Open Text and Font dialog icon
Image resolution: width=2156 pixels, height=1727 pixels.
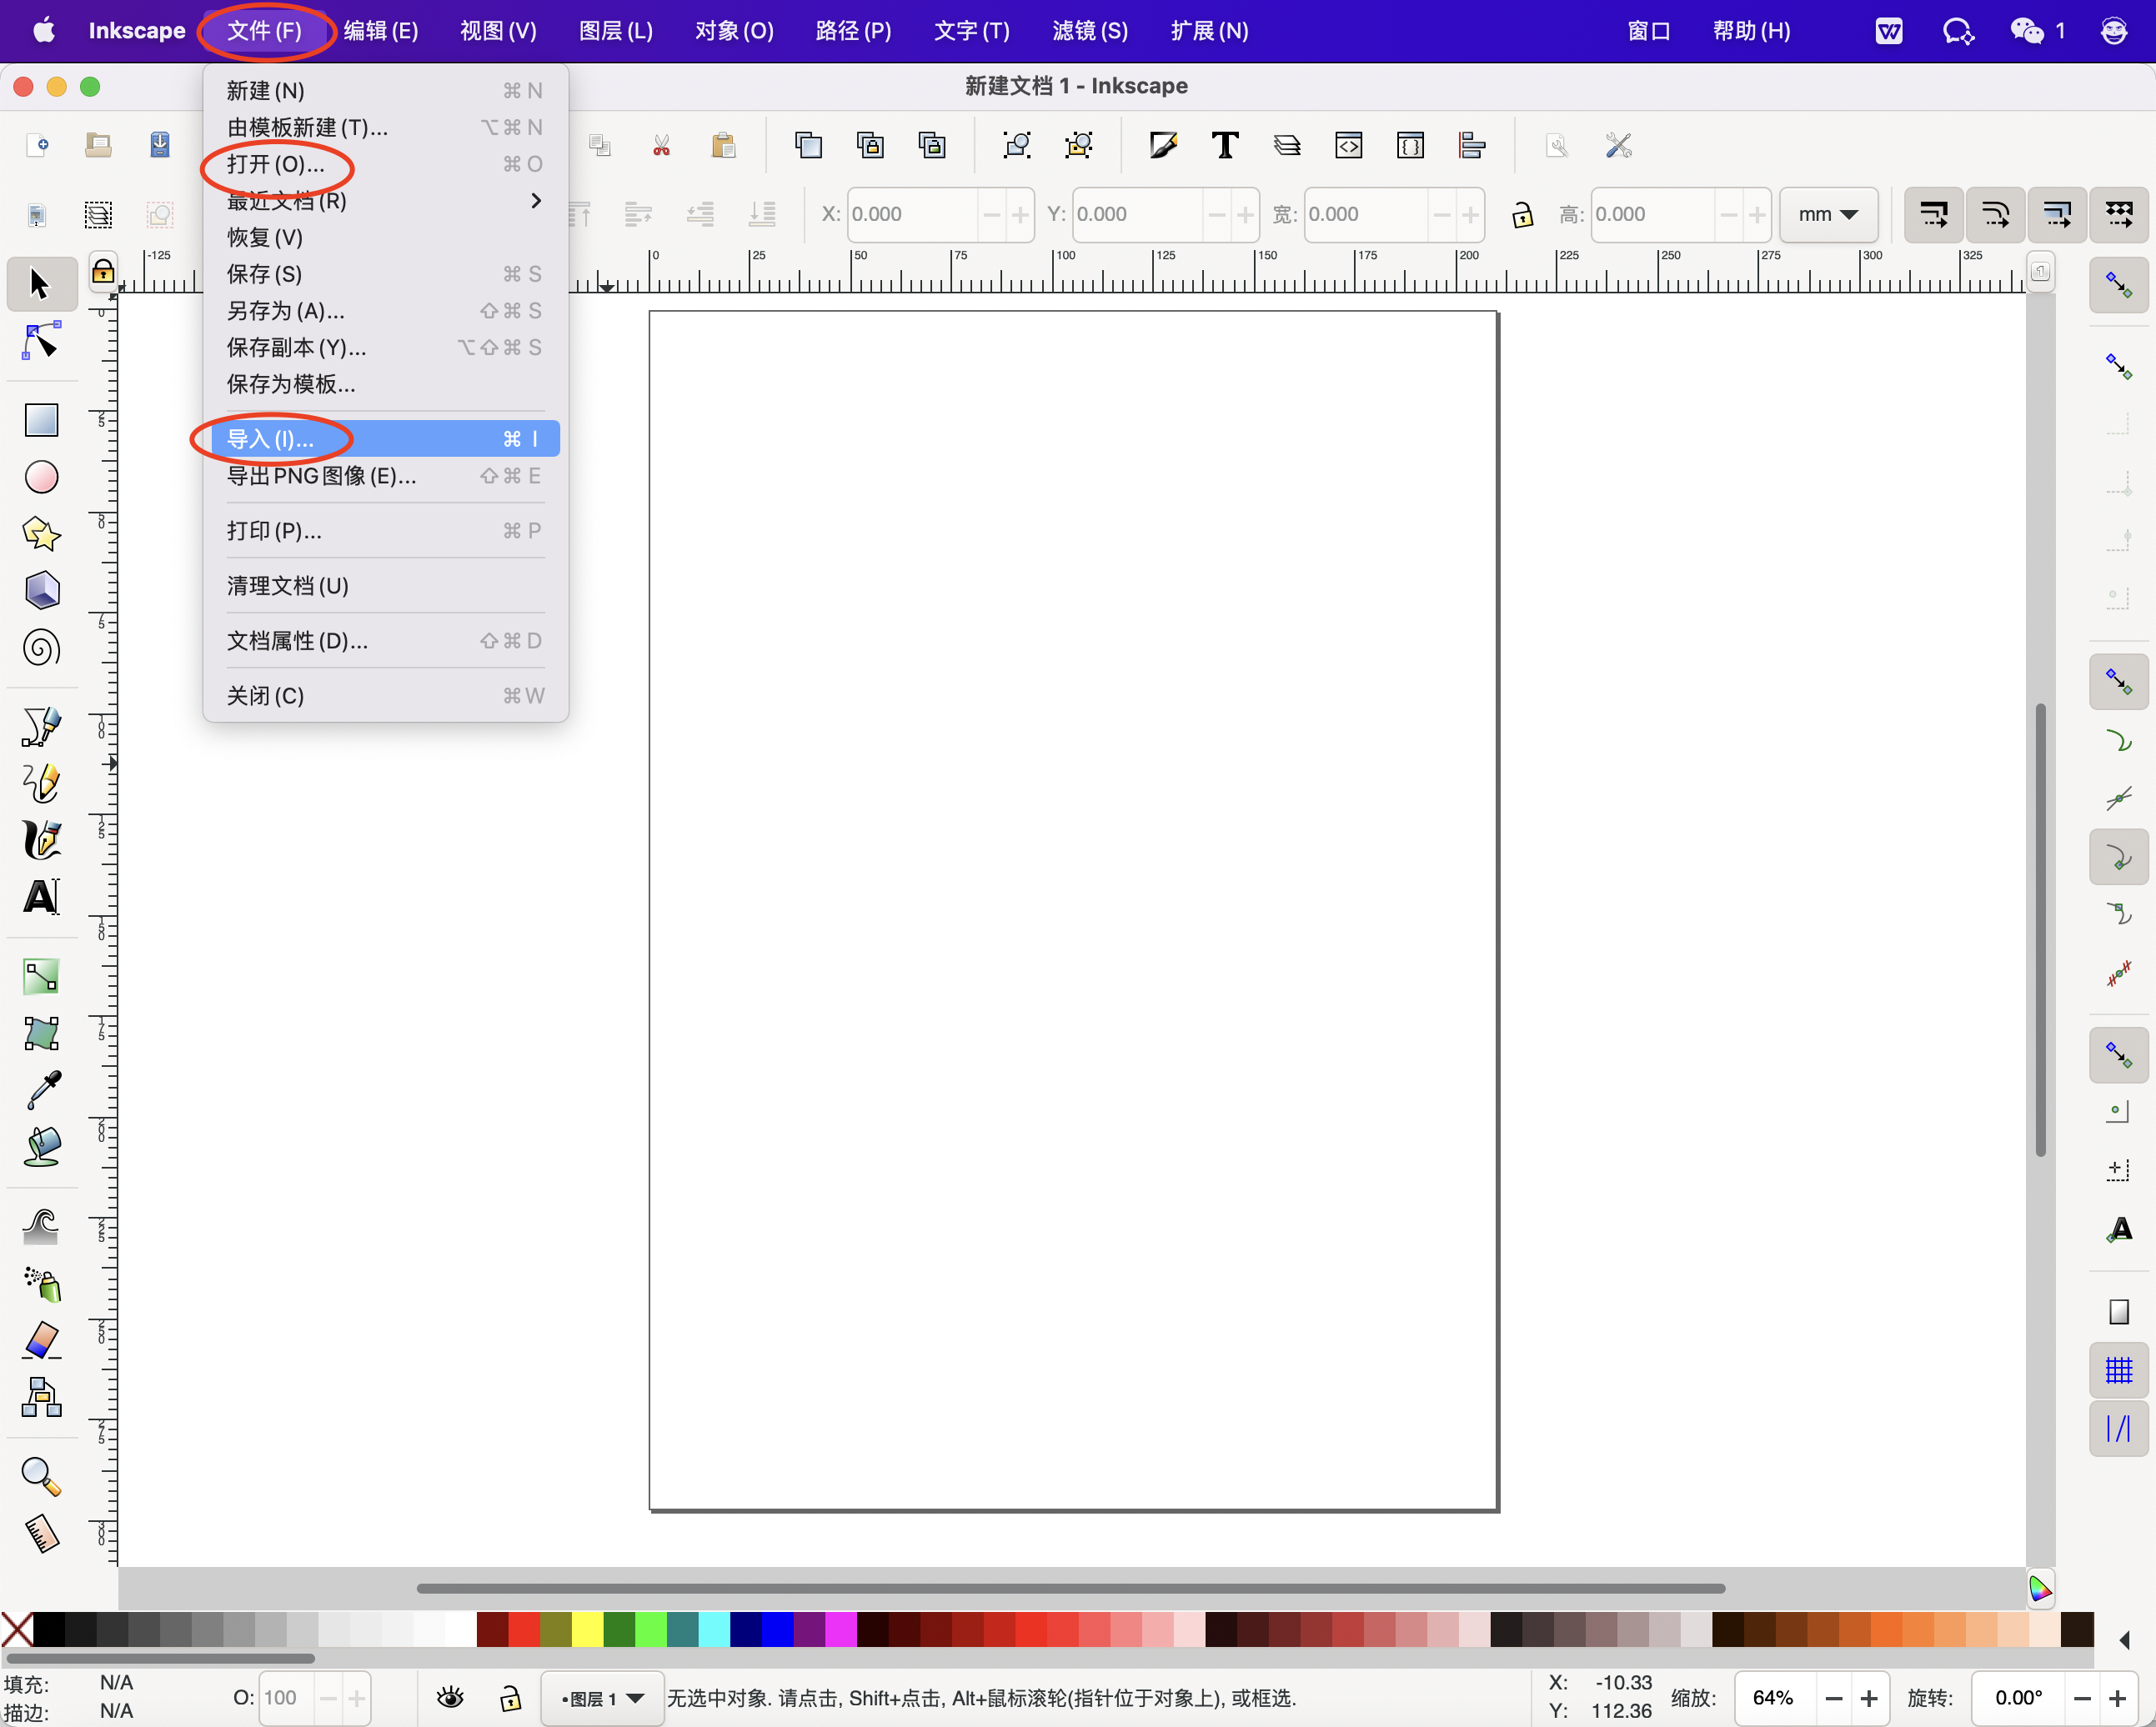[x=1225, y=146]
